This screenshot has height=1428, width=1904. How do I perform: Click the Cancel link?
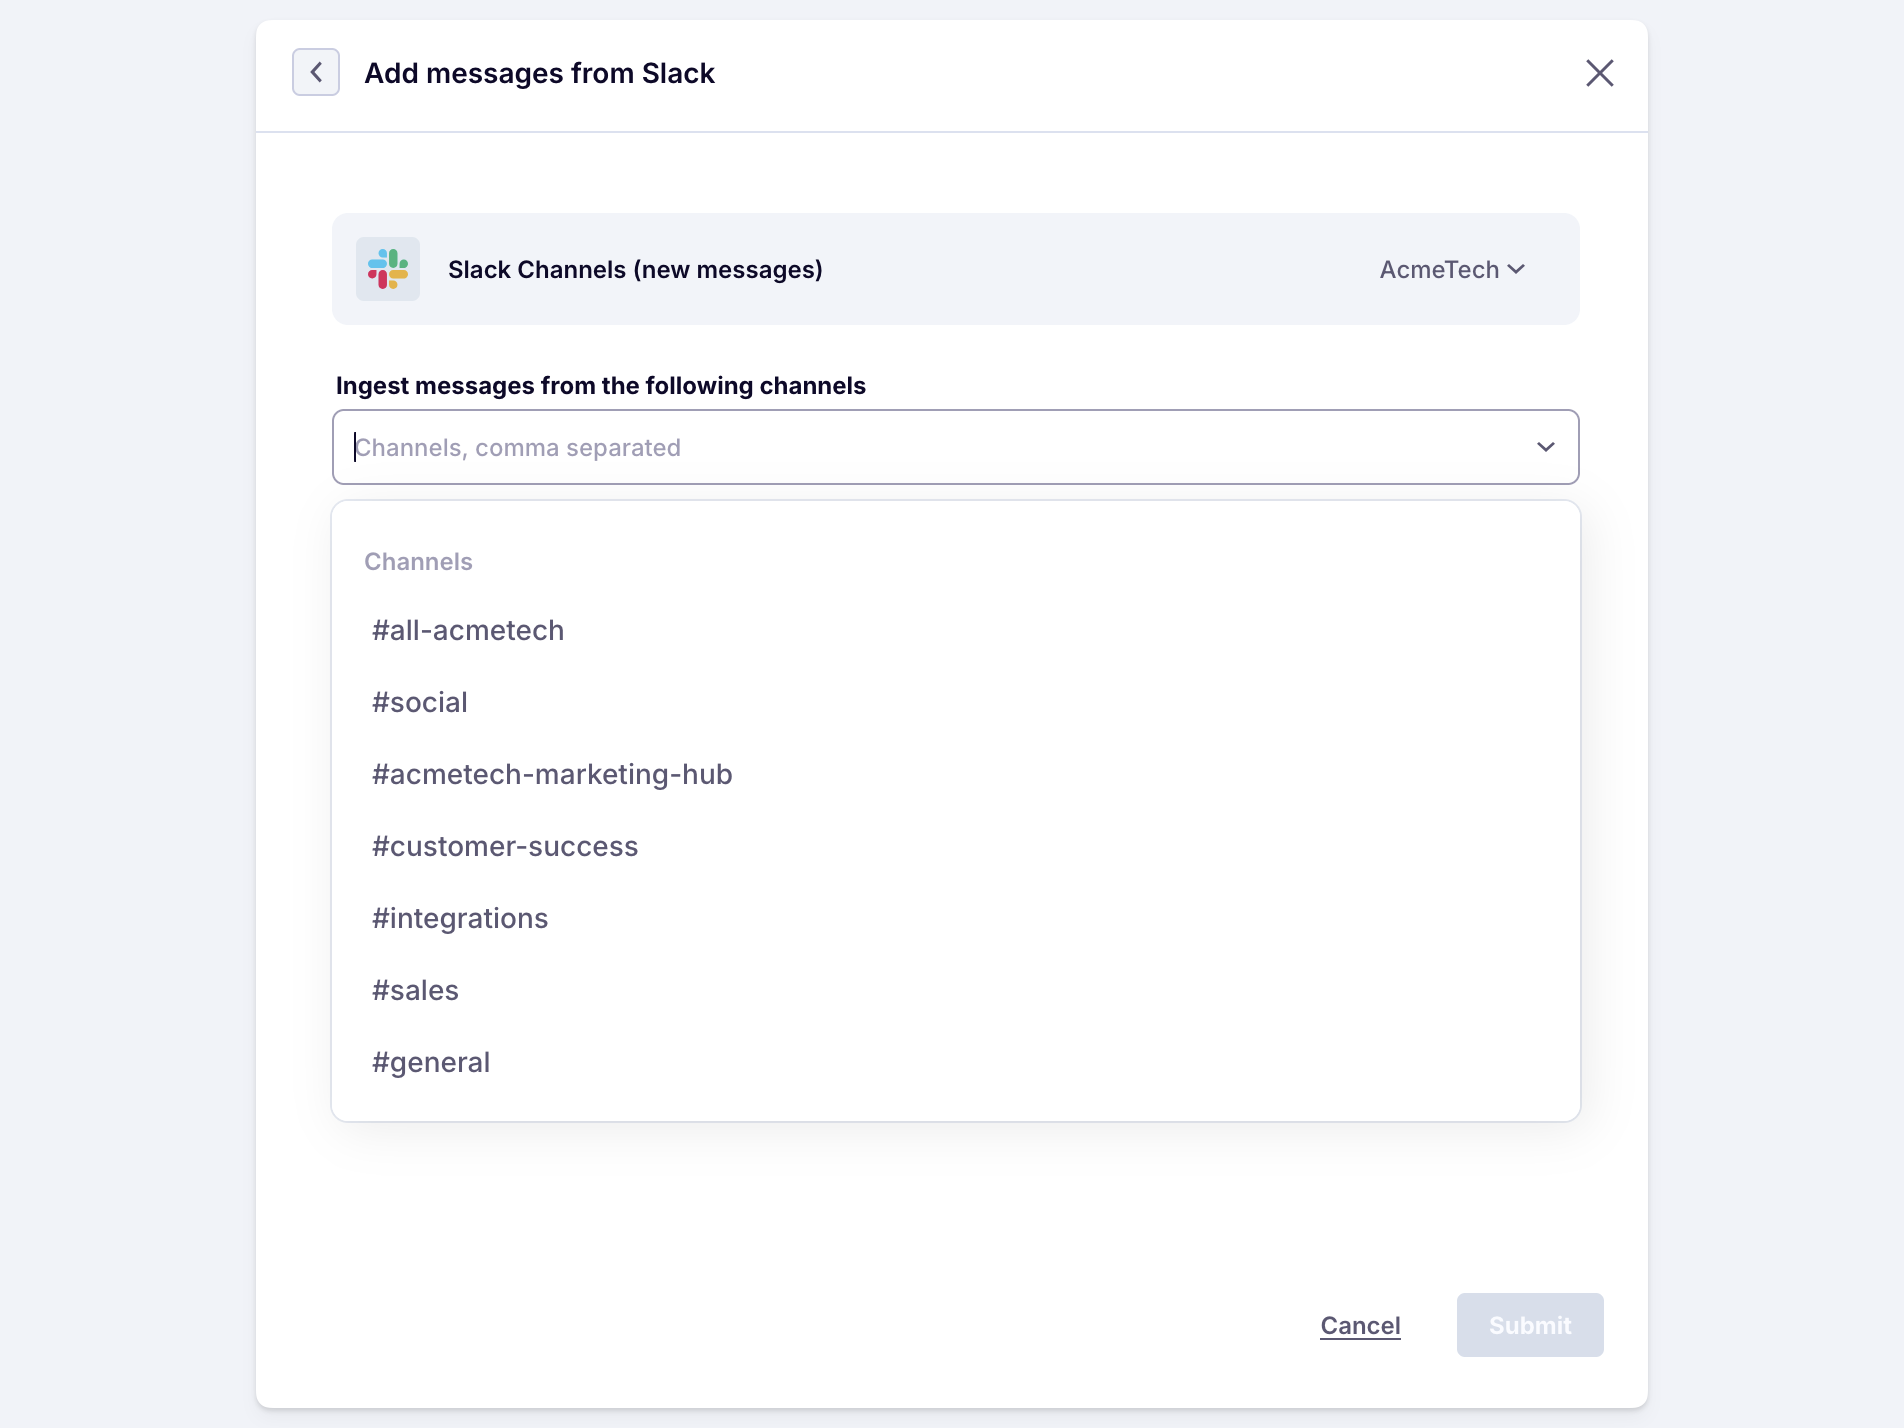point(1360,1325)
